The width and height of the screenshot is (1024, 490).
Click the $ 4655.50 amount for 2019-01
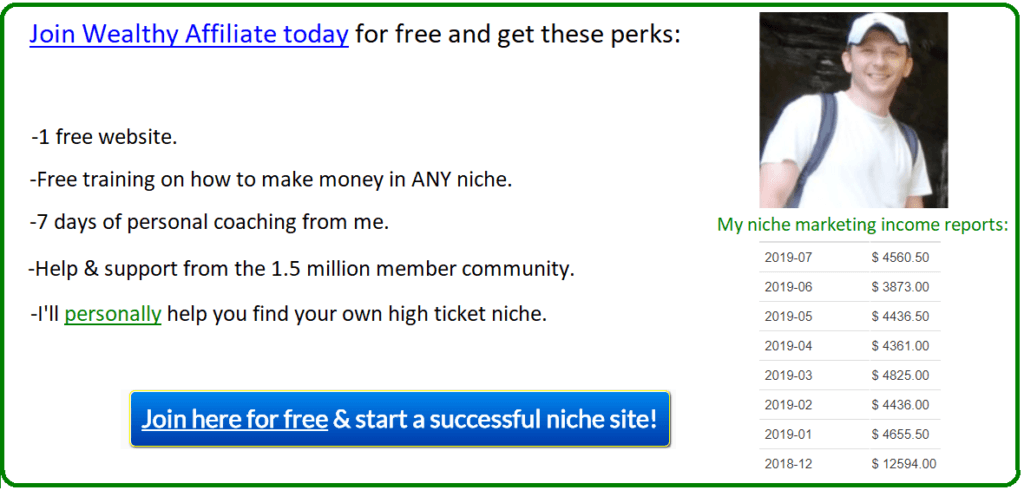tap(900, 434)
